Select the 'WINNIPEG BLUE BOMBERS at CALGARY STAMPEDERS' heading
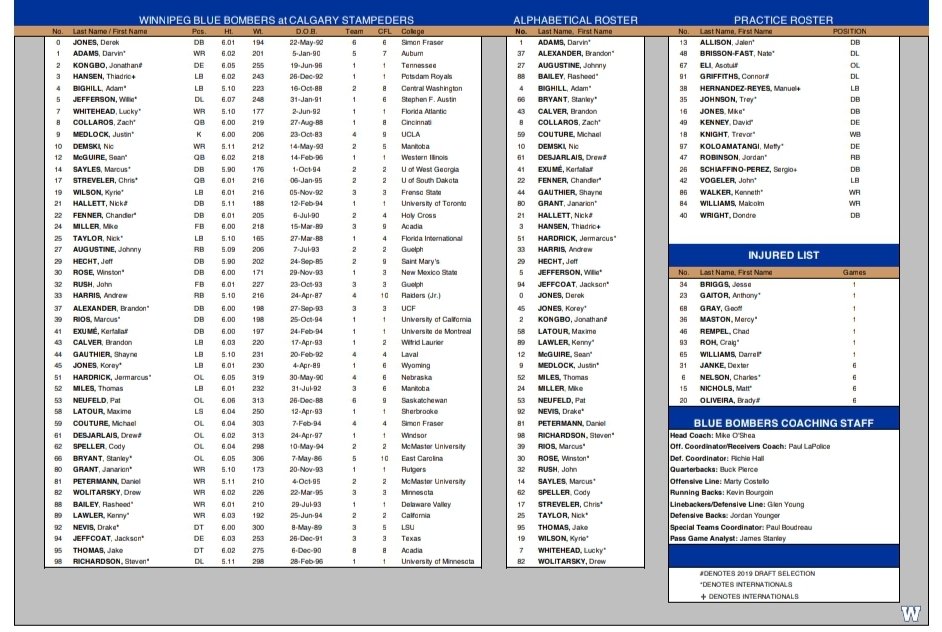The image size is (942, 632). click(x=276, y=20)
